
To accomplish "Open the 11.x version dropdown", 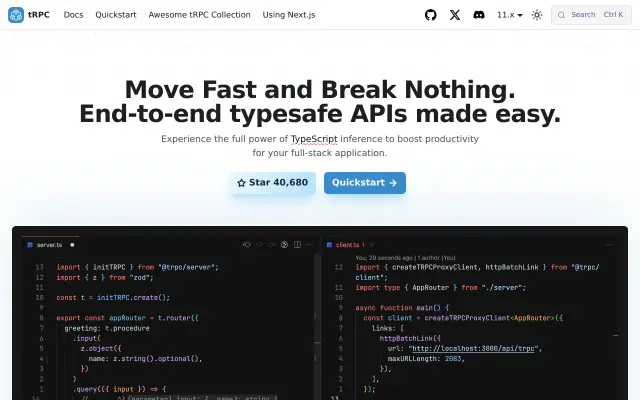I will (x=509, y=15).
